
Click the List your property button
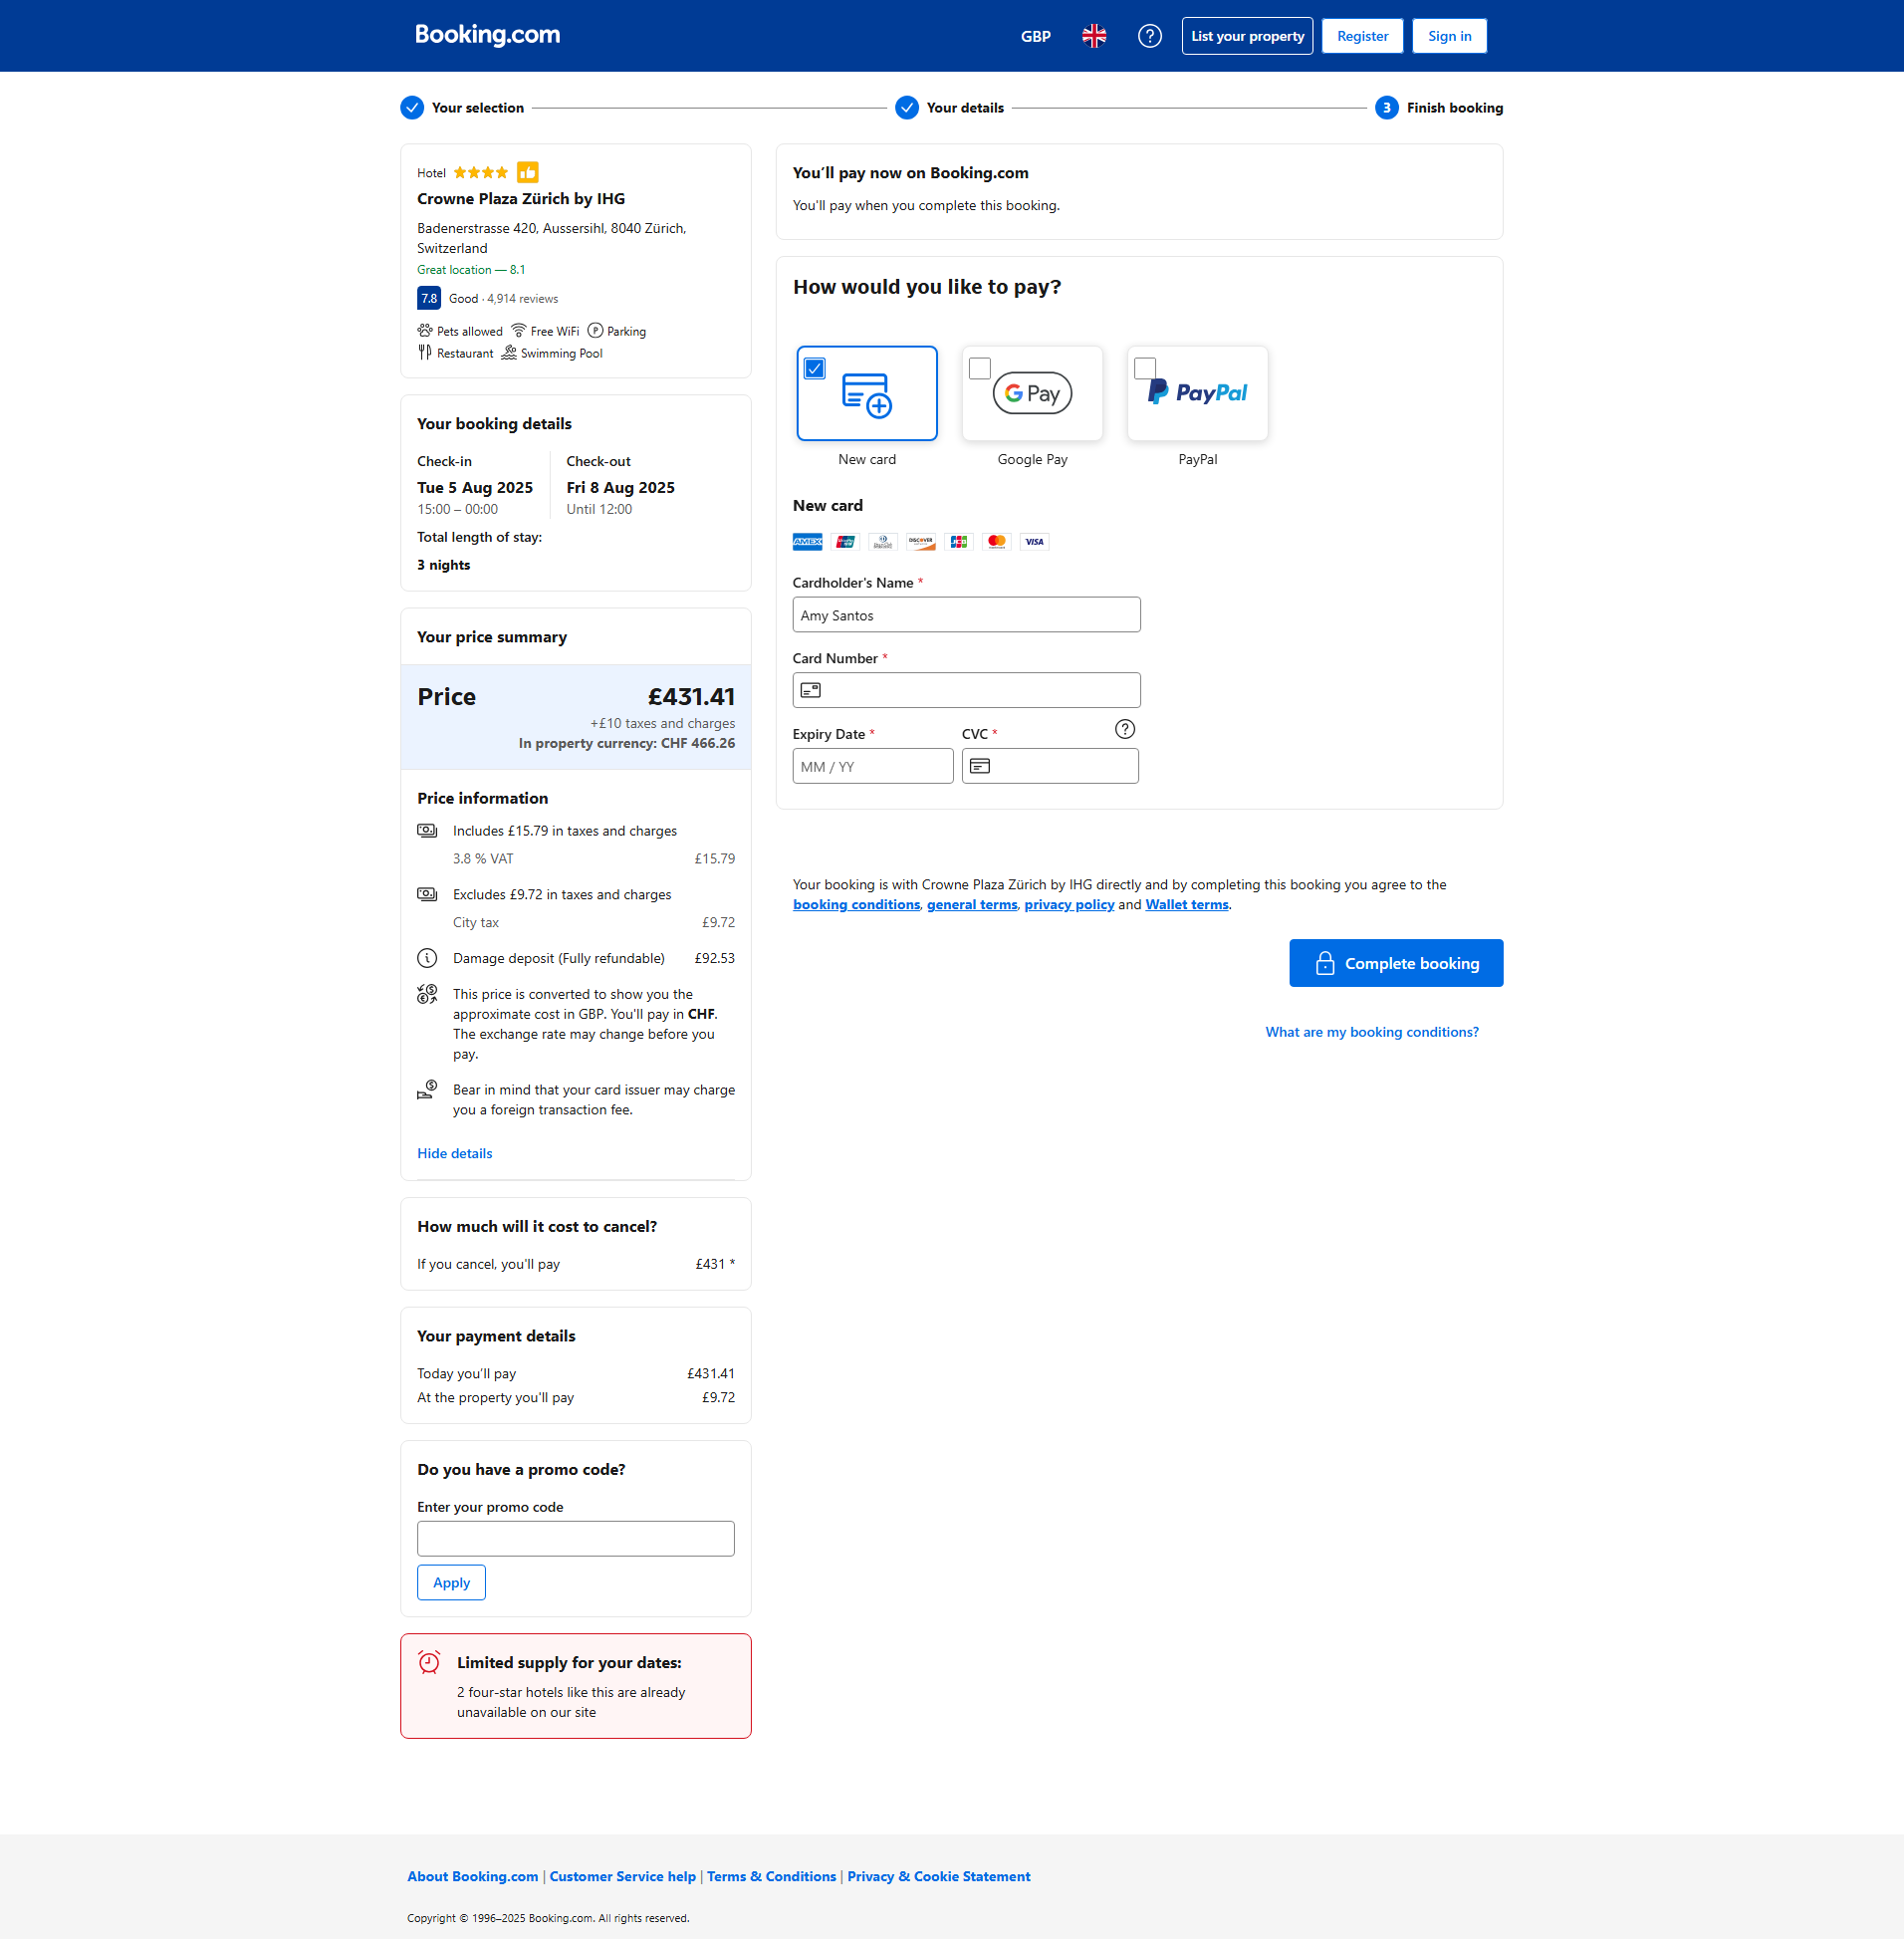pos(1248,36)
